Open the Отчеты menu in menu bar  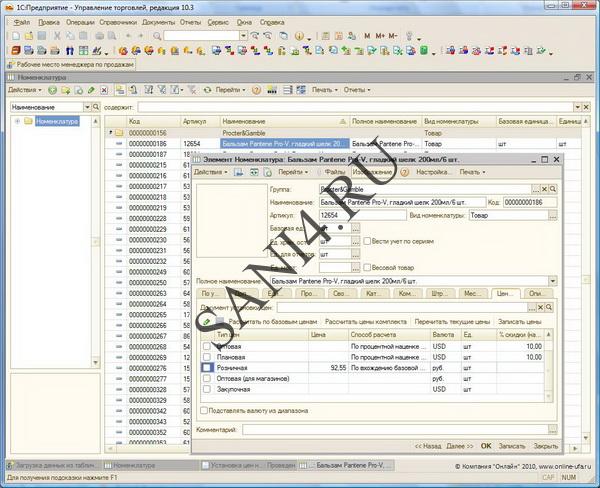click(190, 22)
